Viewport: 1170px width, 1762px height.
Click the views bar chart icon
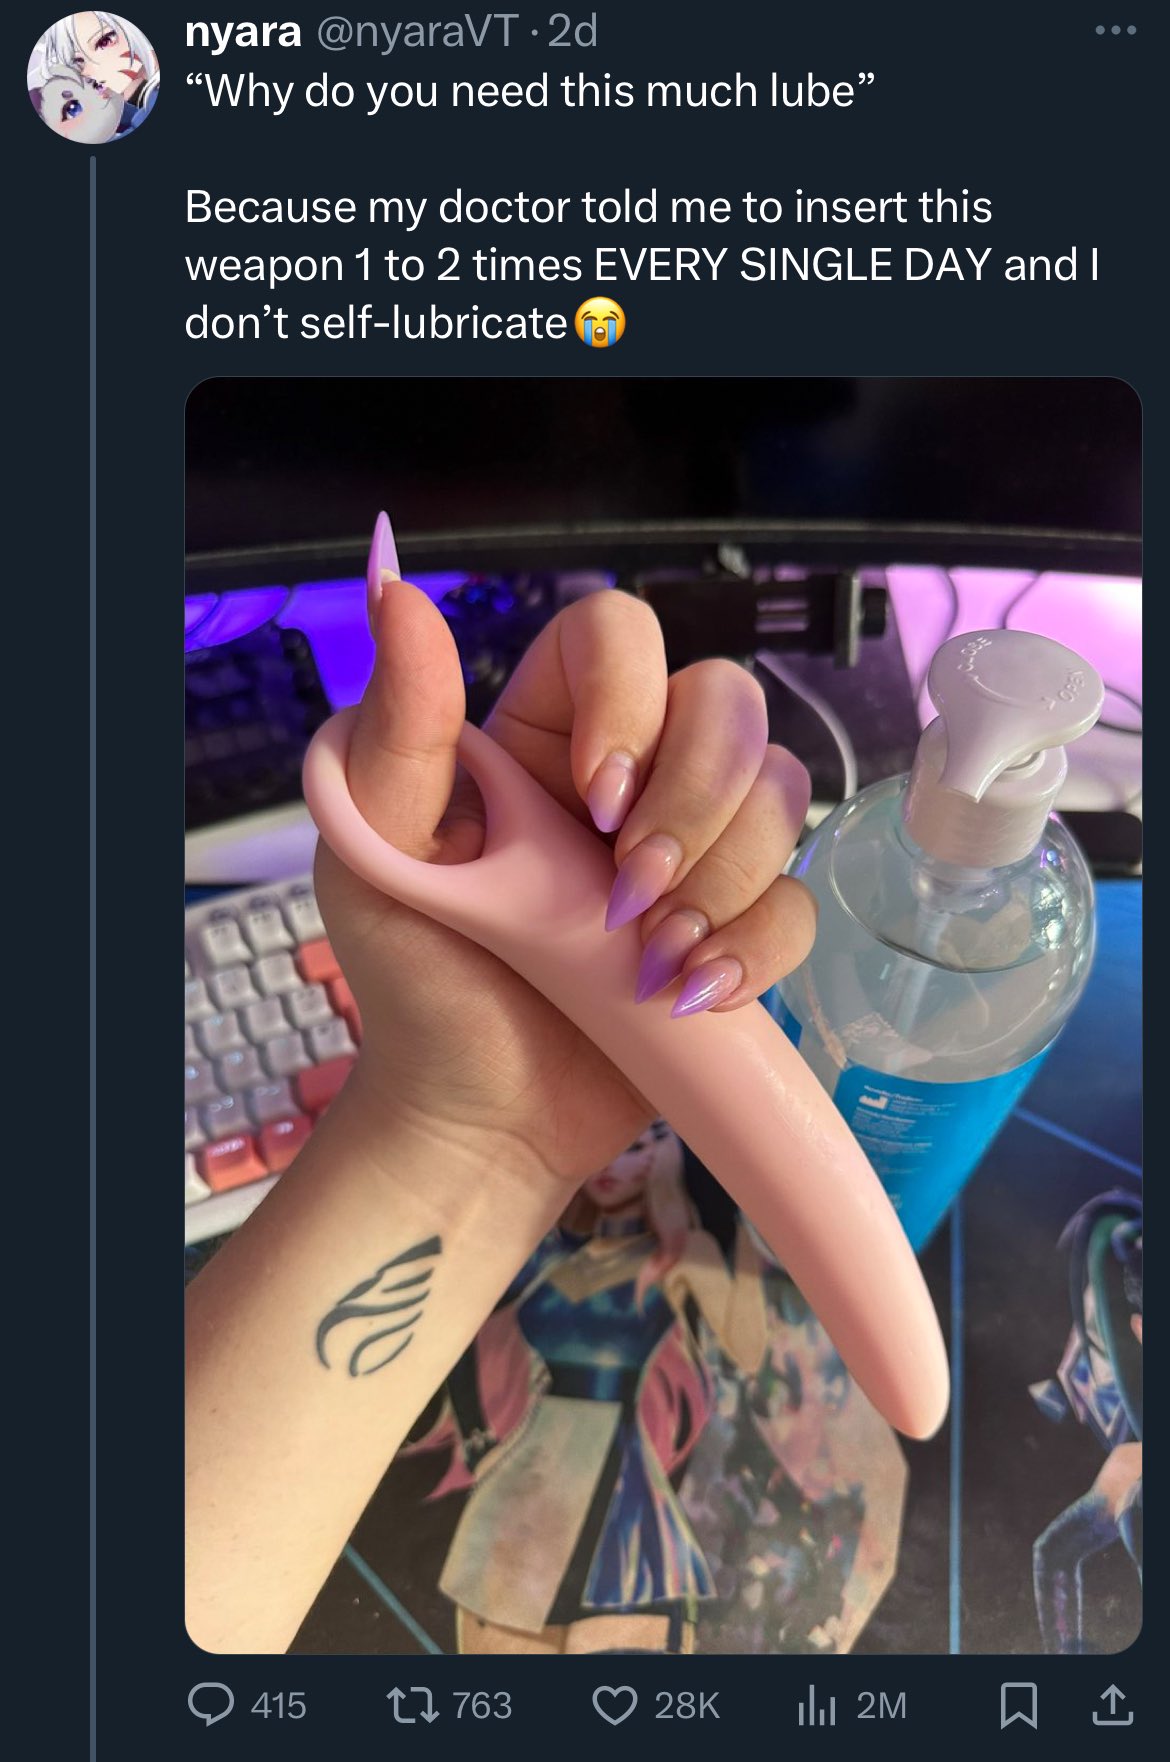click(817, 1705)
